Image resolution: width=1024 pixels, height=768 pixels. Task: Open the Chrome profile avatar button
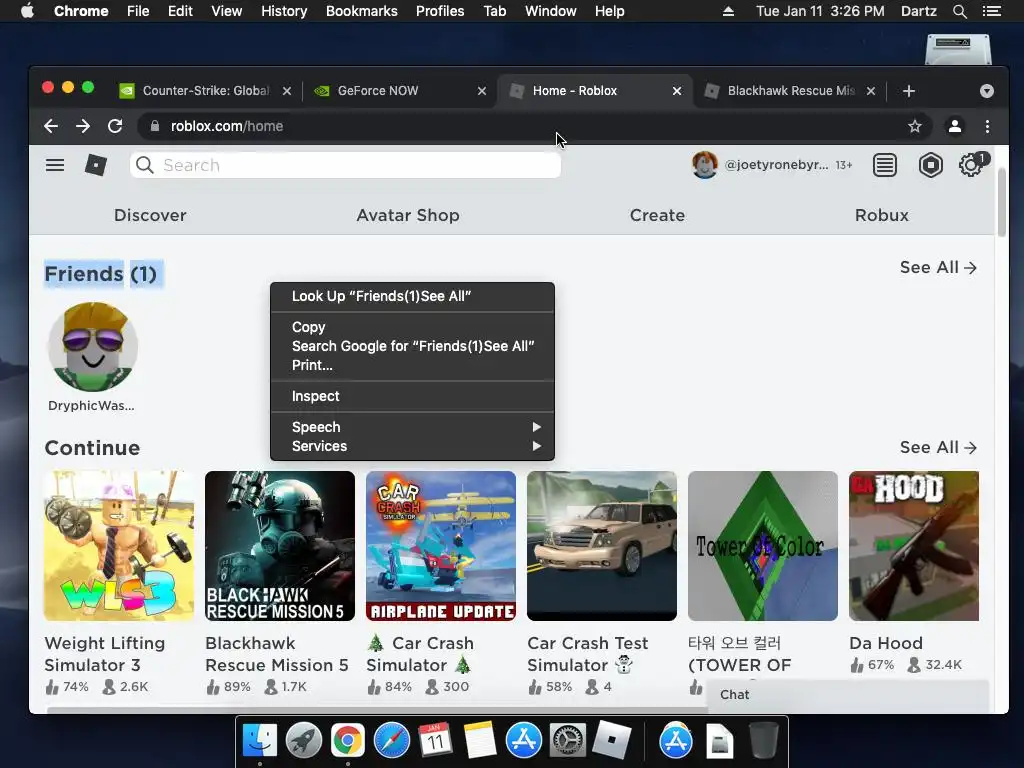(x=955, y=126)
